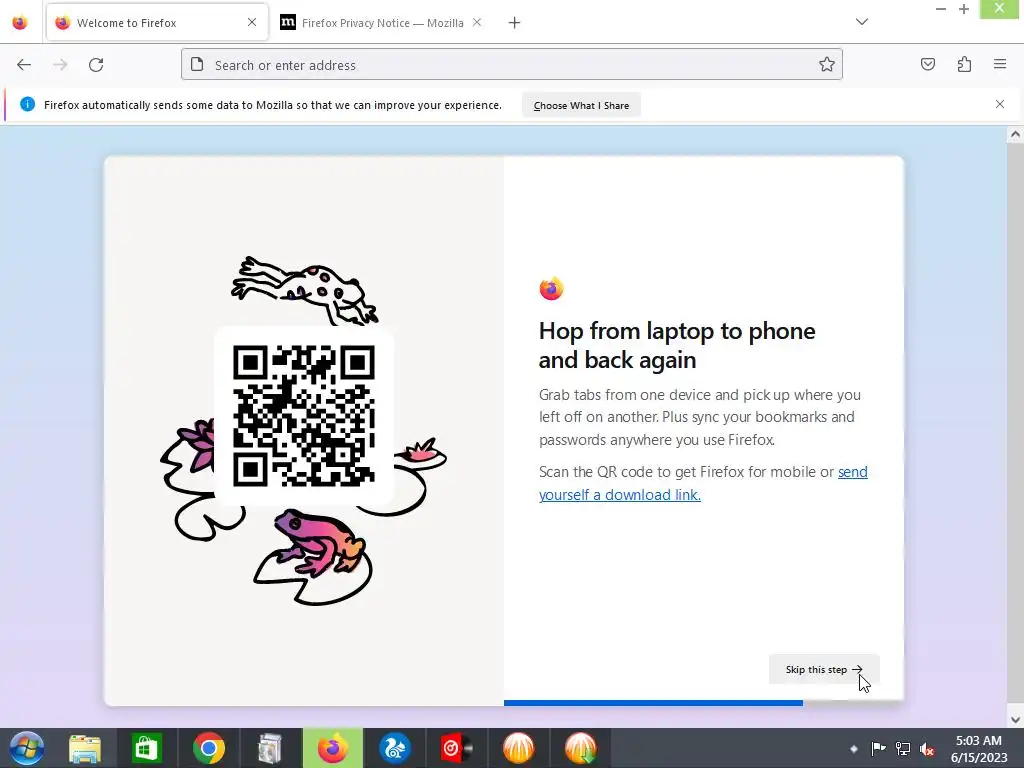Open the orange sphere with green arrow icon
The height and width of the screenshot is (768, 1024).
(580, 748)
